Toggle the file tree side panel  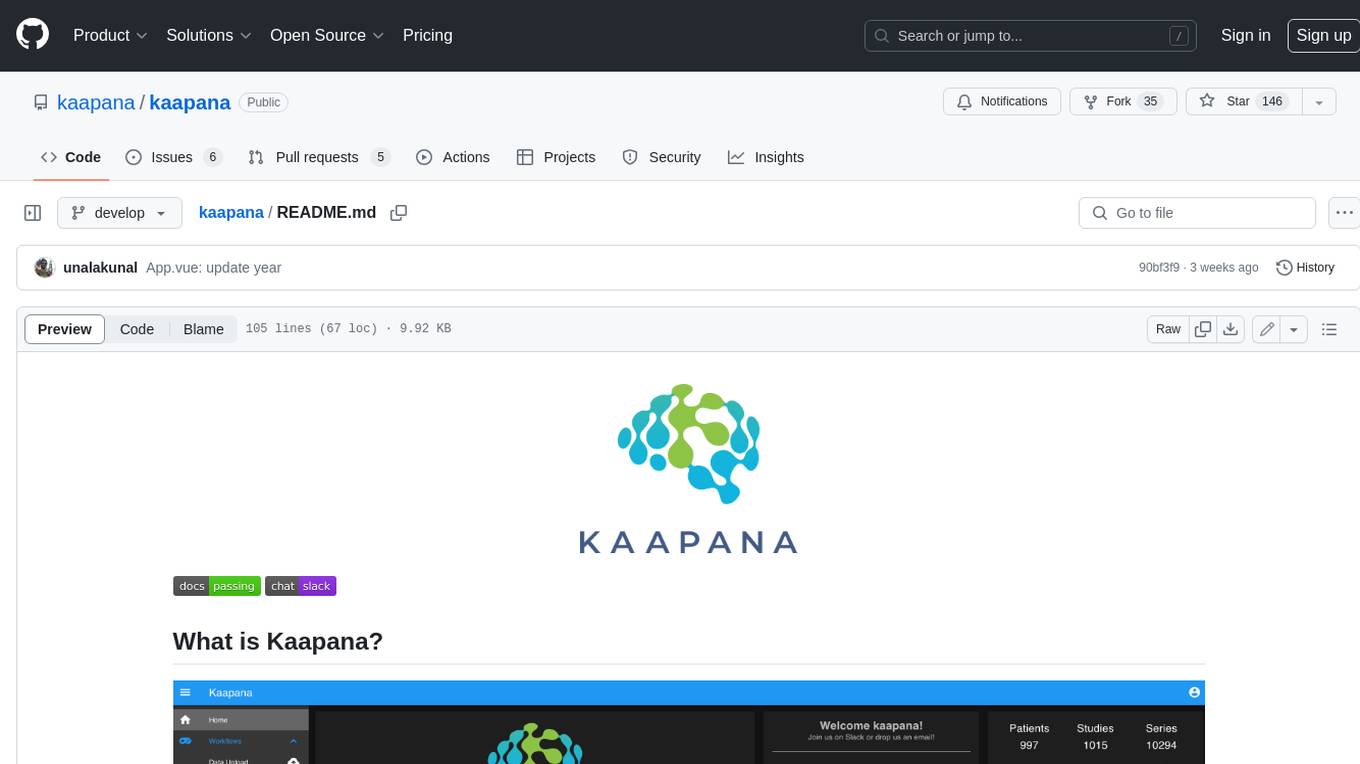pyautogui.click(x=32, y=213)
